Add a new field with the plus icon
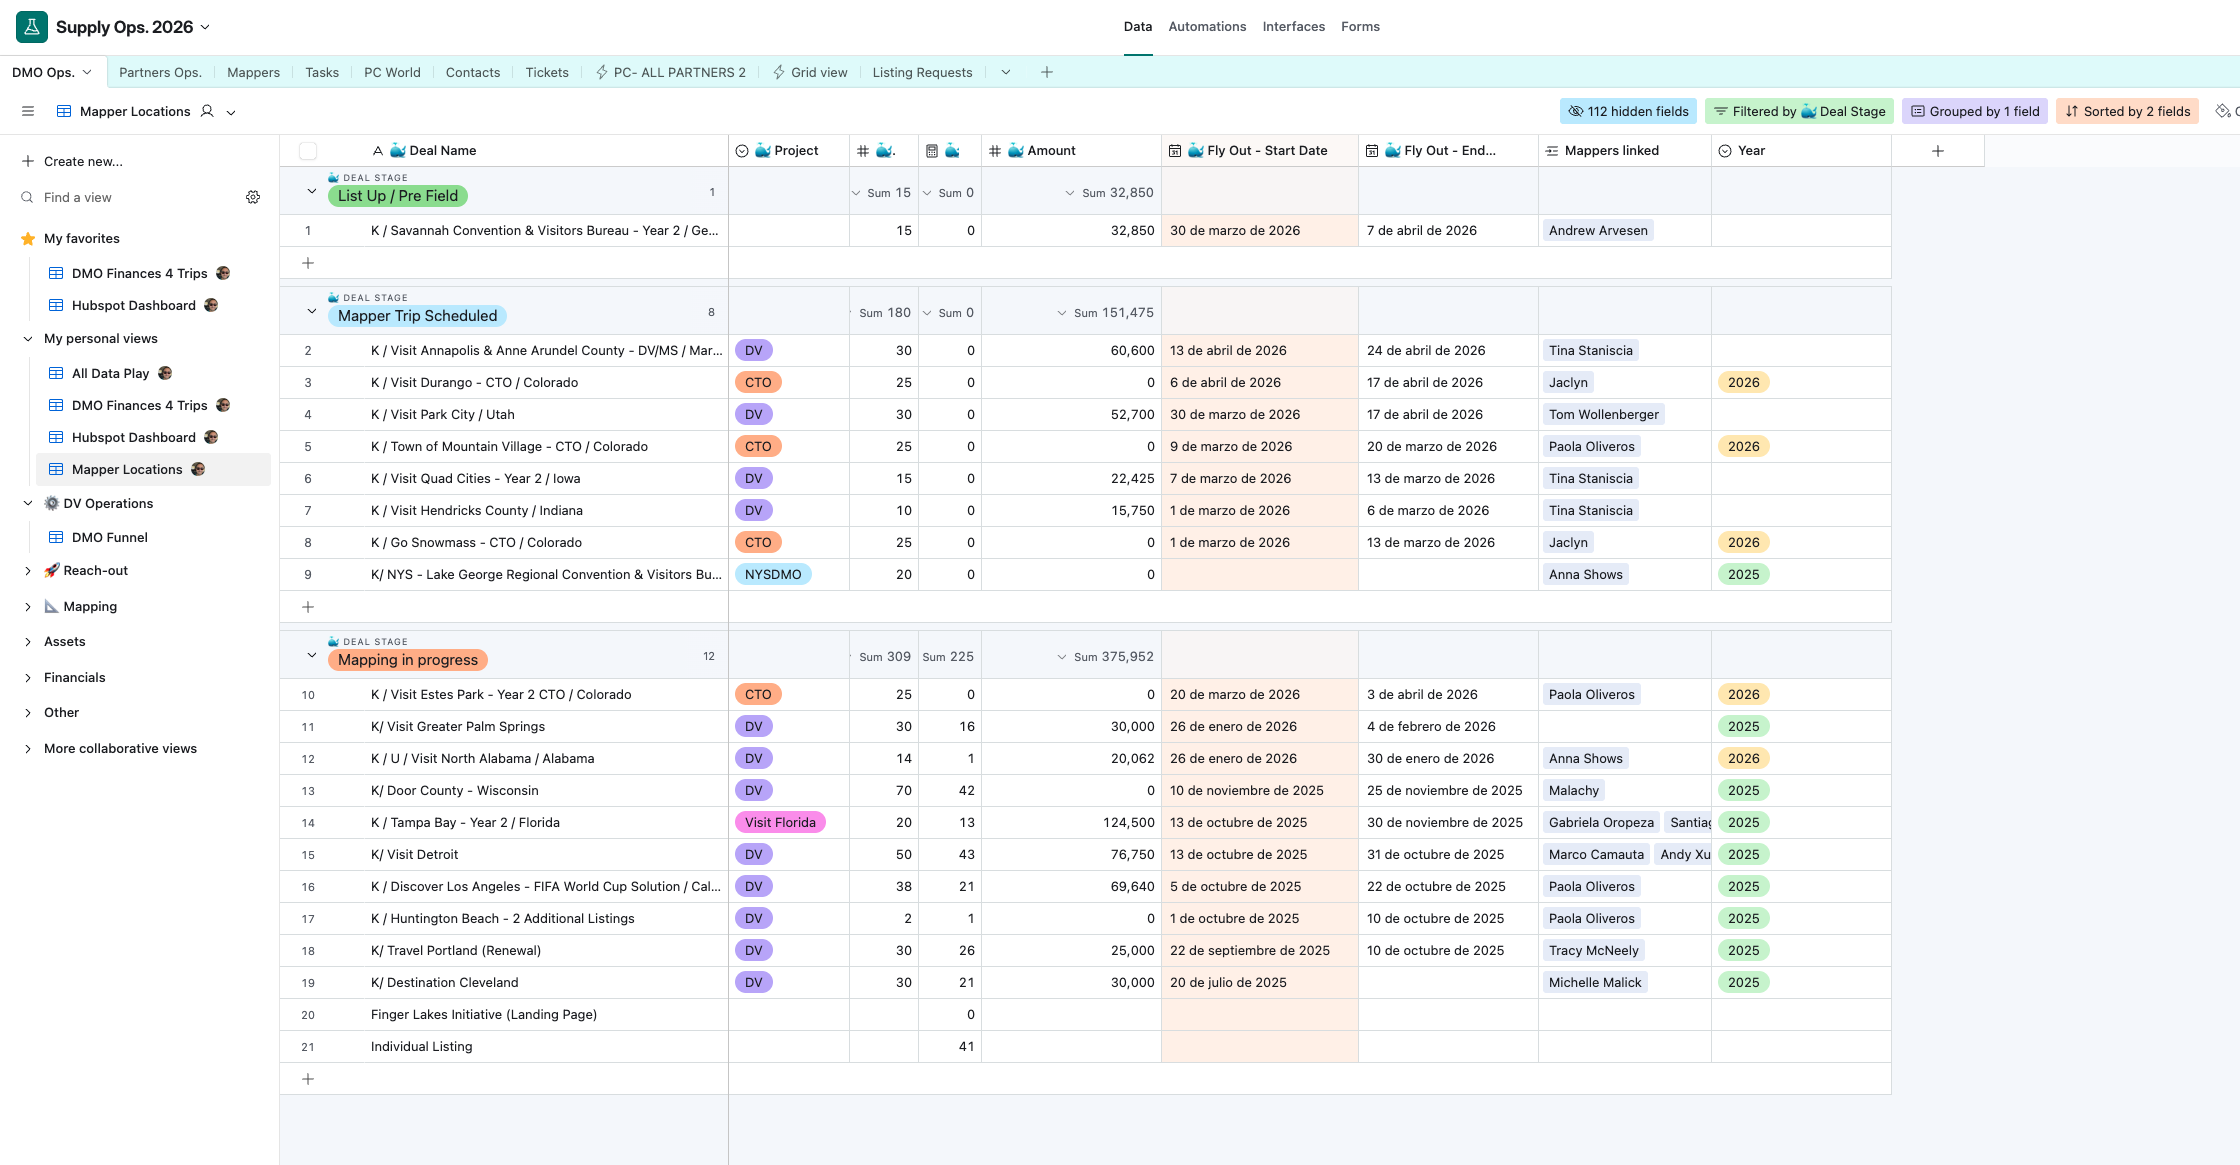This screenshot has height=1165, width=2240. [1938, 150]
